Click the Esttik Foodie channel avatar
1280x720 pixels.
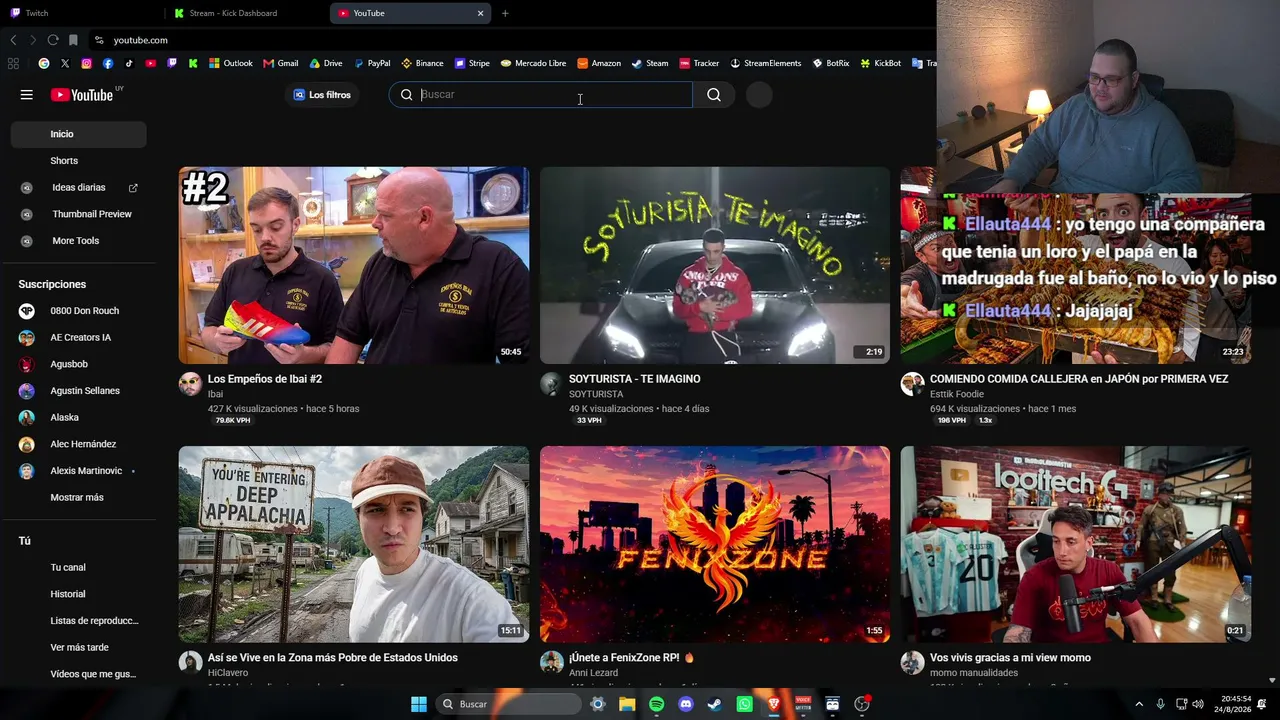pos(912,384)
